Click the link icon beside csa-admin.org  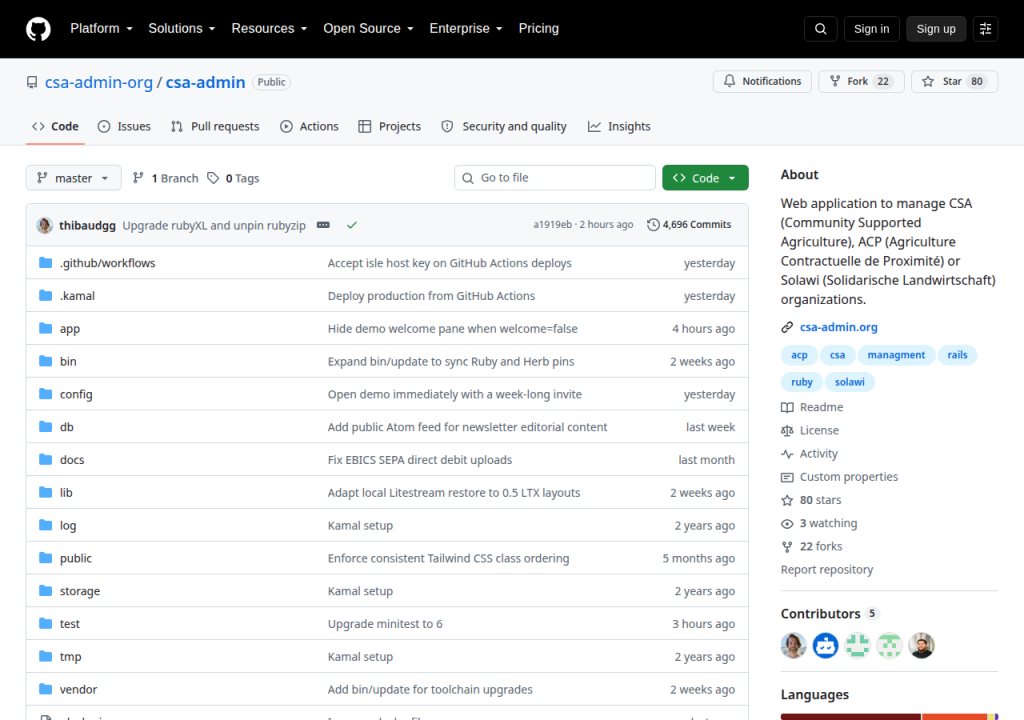click(x=787, y=327)
